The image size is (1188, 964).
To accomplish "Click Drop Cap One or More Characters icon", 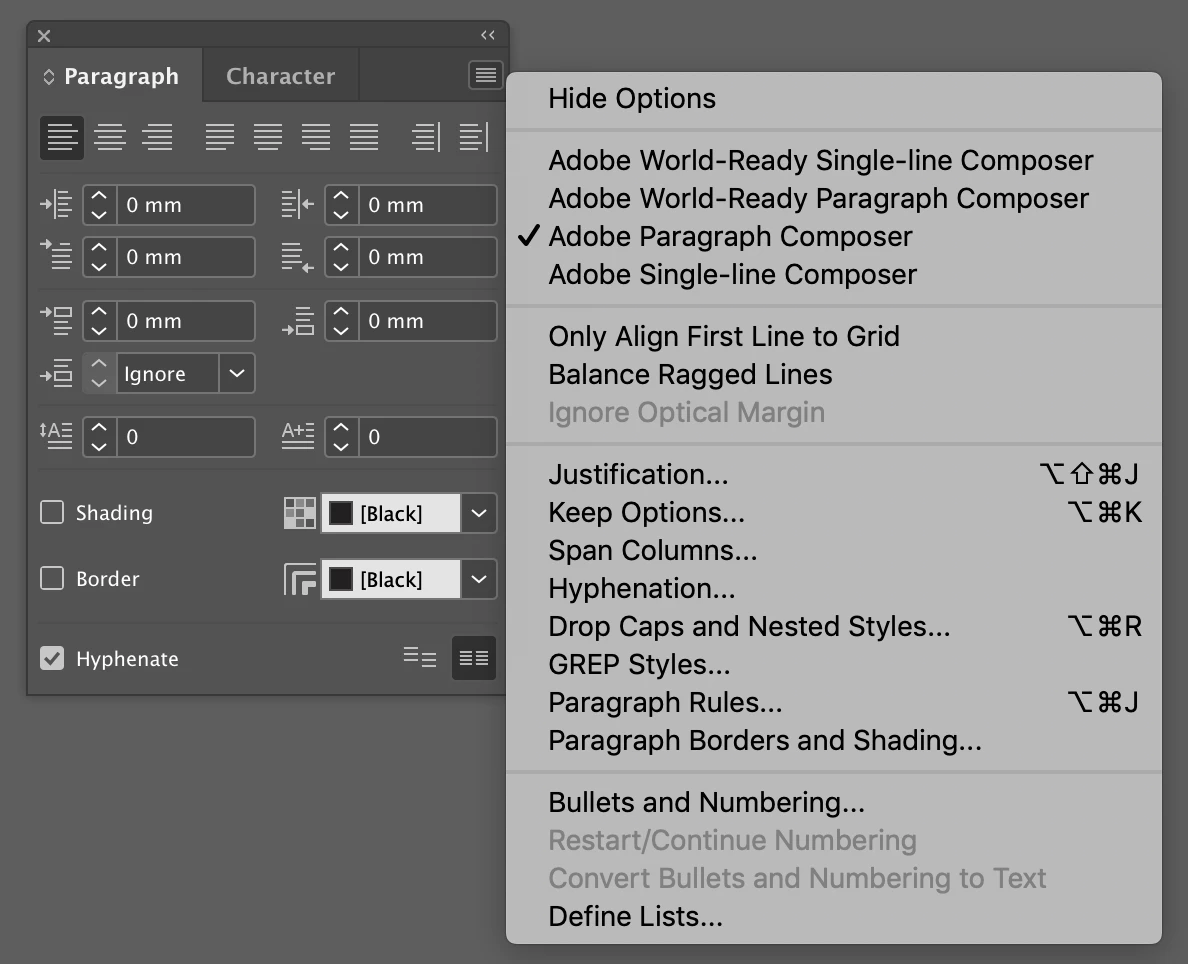I will (x=298, y=436).
